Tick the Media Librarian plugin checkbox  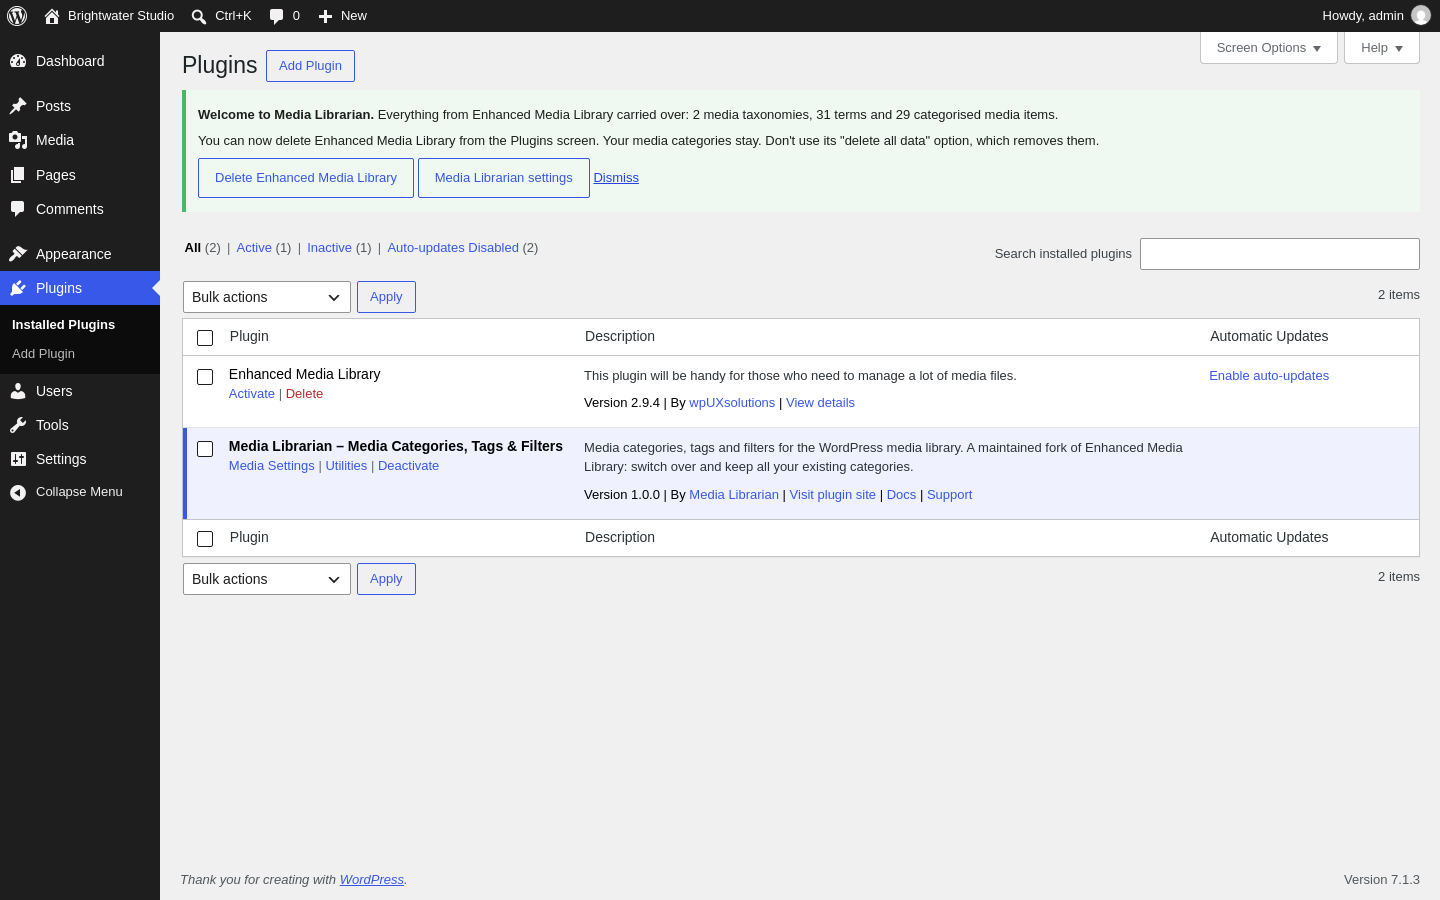pyautogui.click(x=205, y=449)
